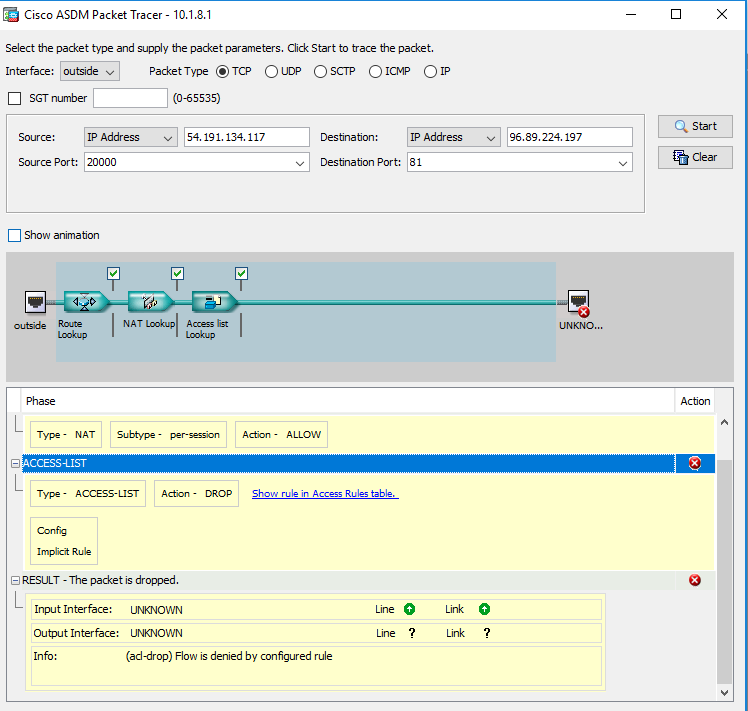748x711 pixels.
Task: Select the ICMP packet type
Action: 375,72
